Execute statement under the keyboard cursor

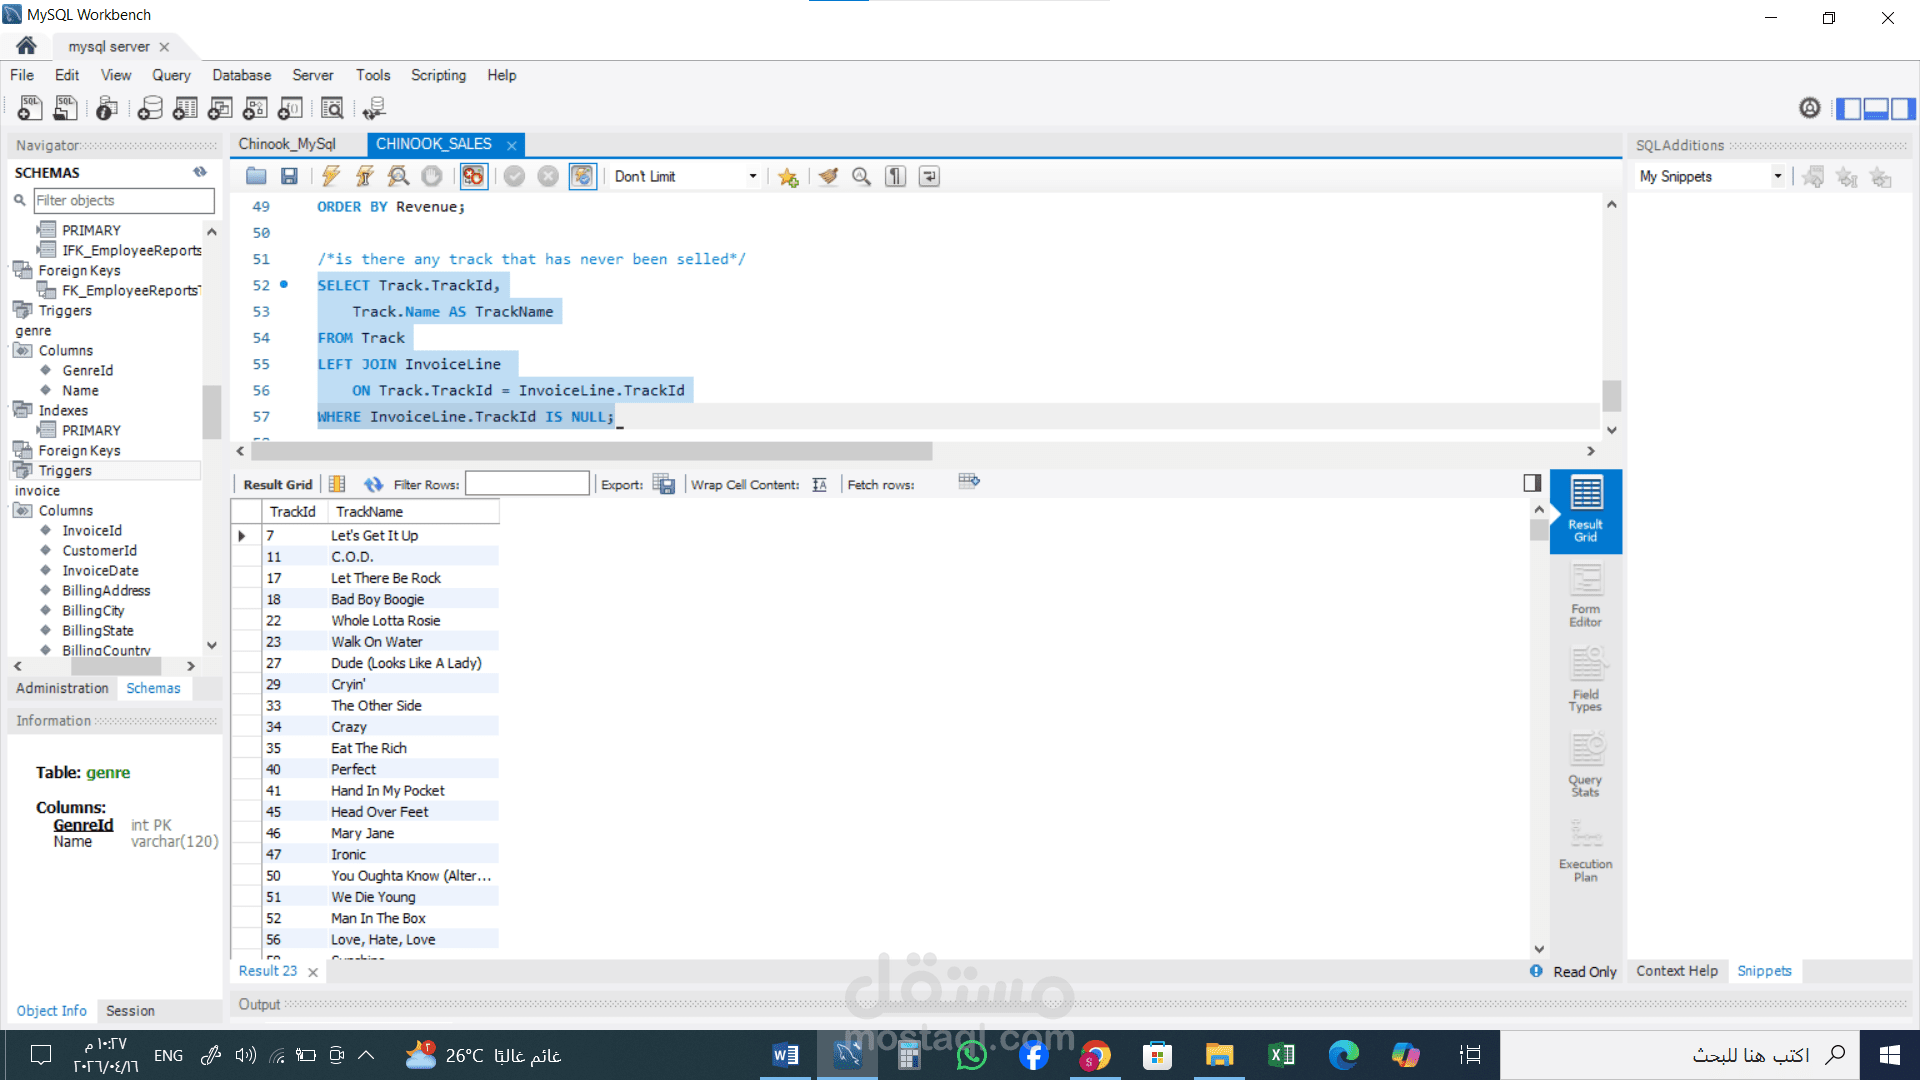click(x=364, y=176)
